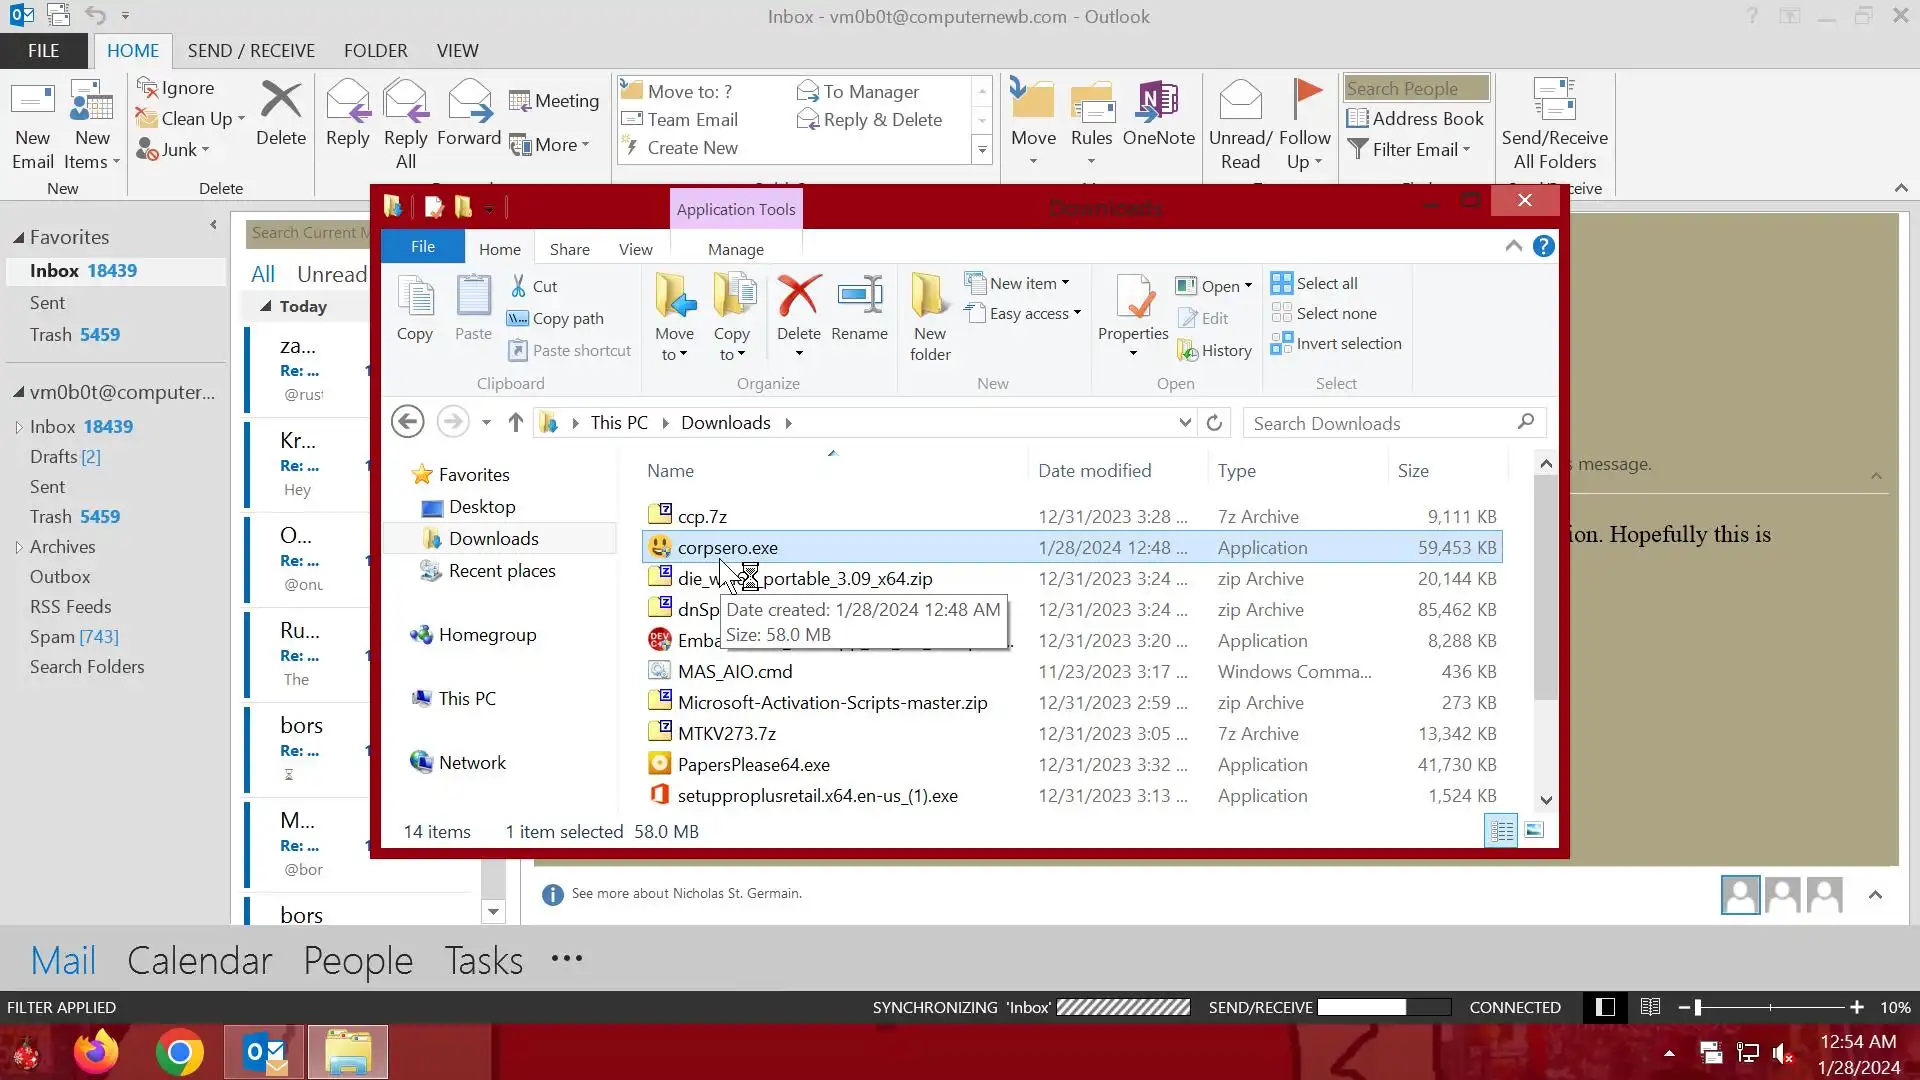Open the SEND / RECEIVE tab
The image size is (1920, 1080).
251,50
